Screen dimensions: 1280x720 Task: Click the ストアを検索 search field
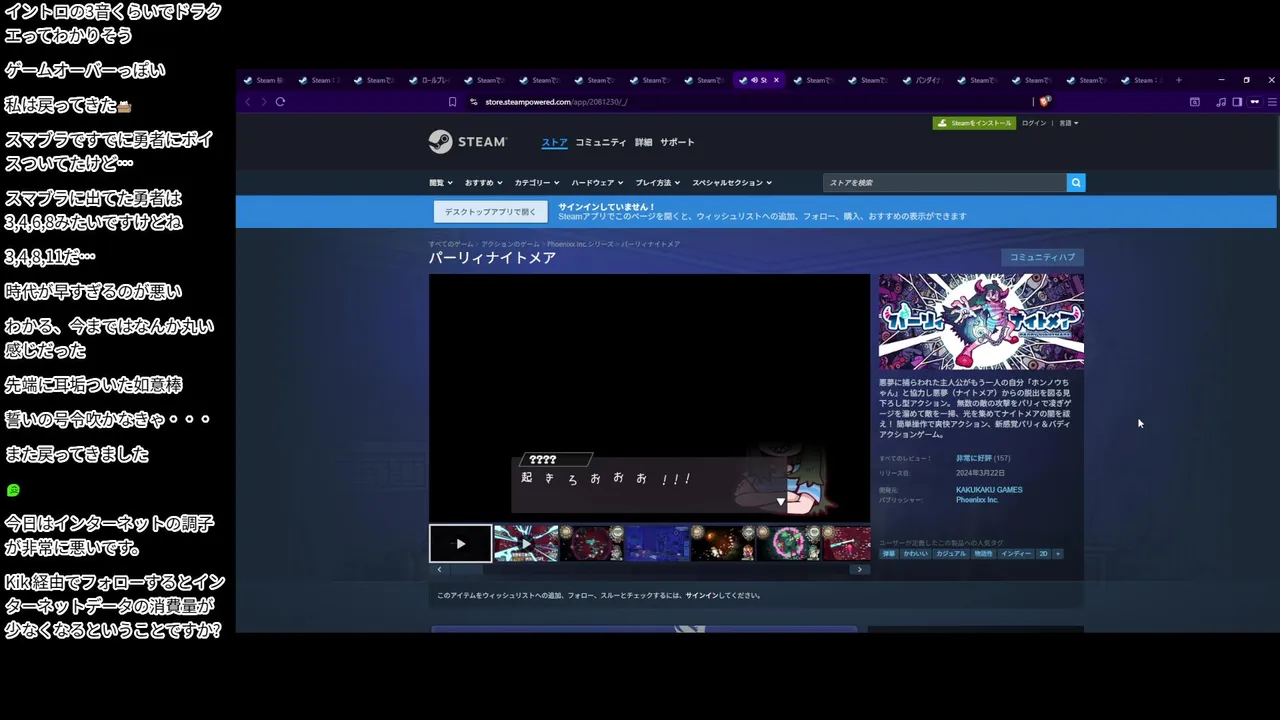point(945,183)
